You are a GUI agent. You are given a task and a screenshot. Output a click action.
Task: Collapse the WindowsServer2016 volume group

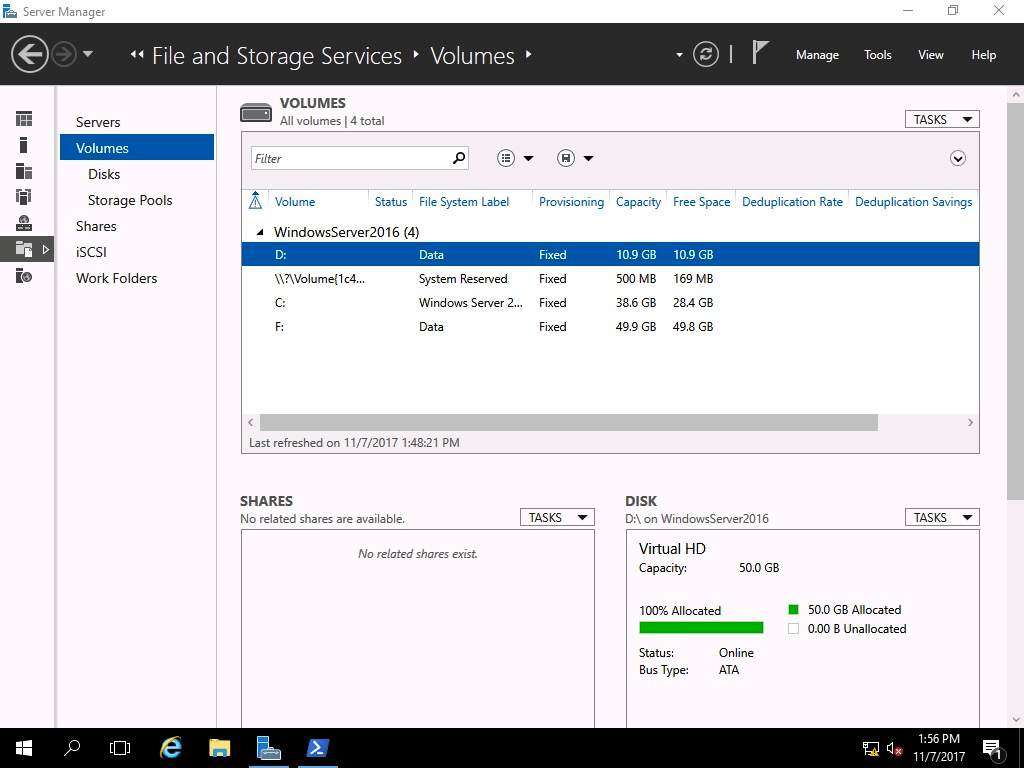(258, 231)
